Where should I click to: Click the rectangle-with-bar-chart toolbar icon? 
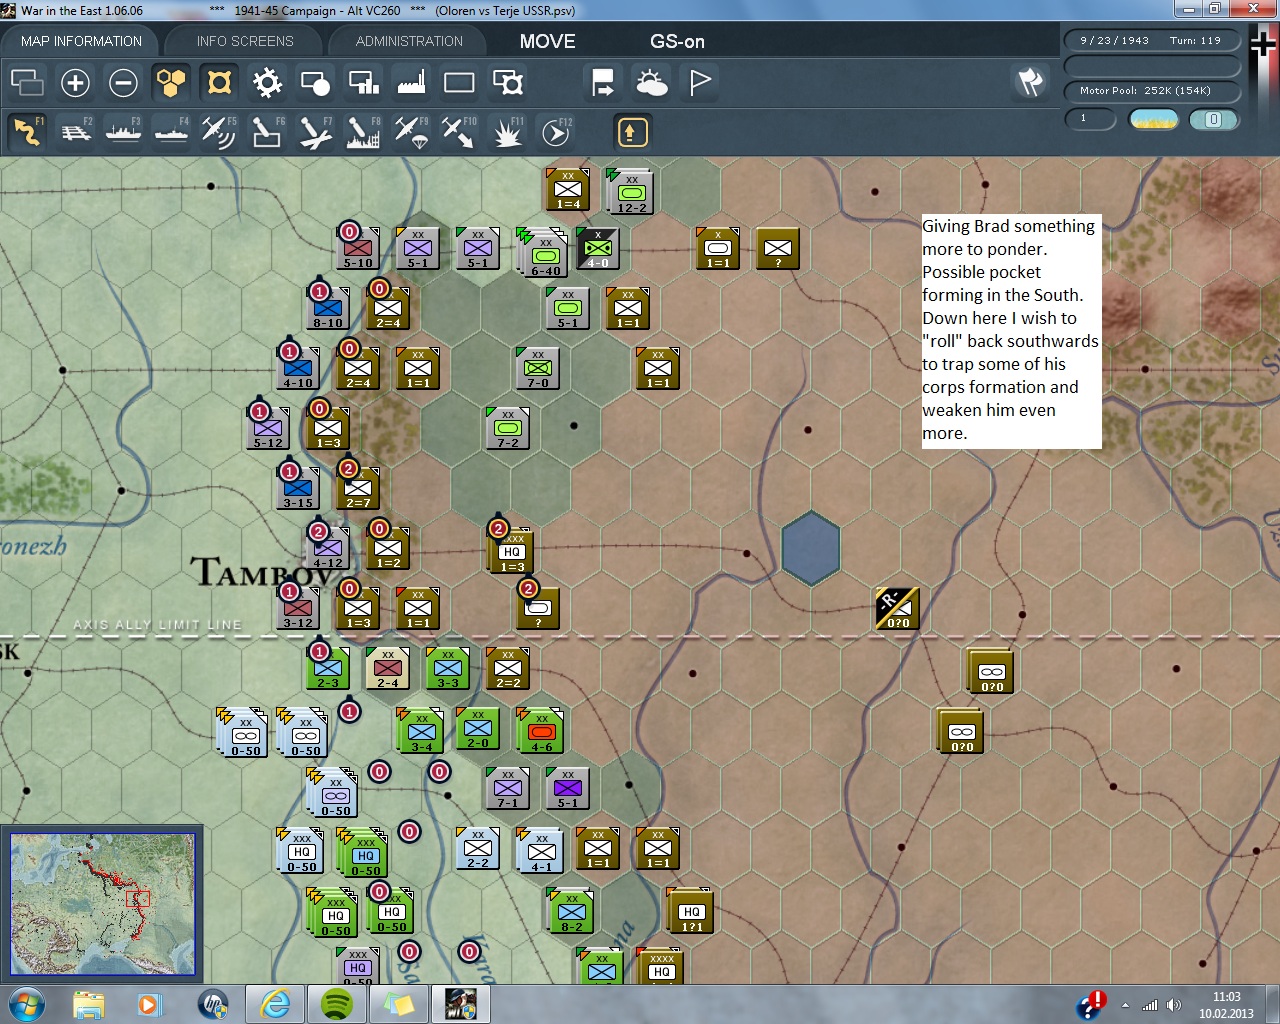pos(363,82)
